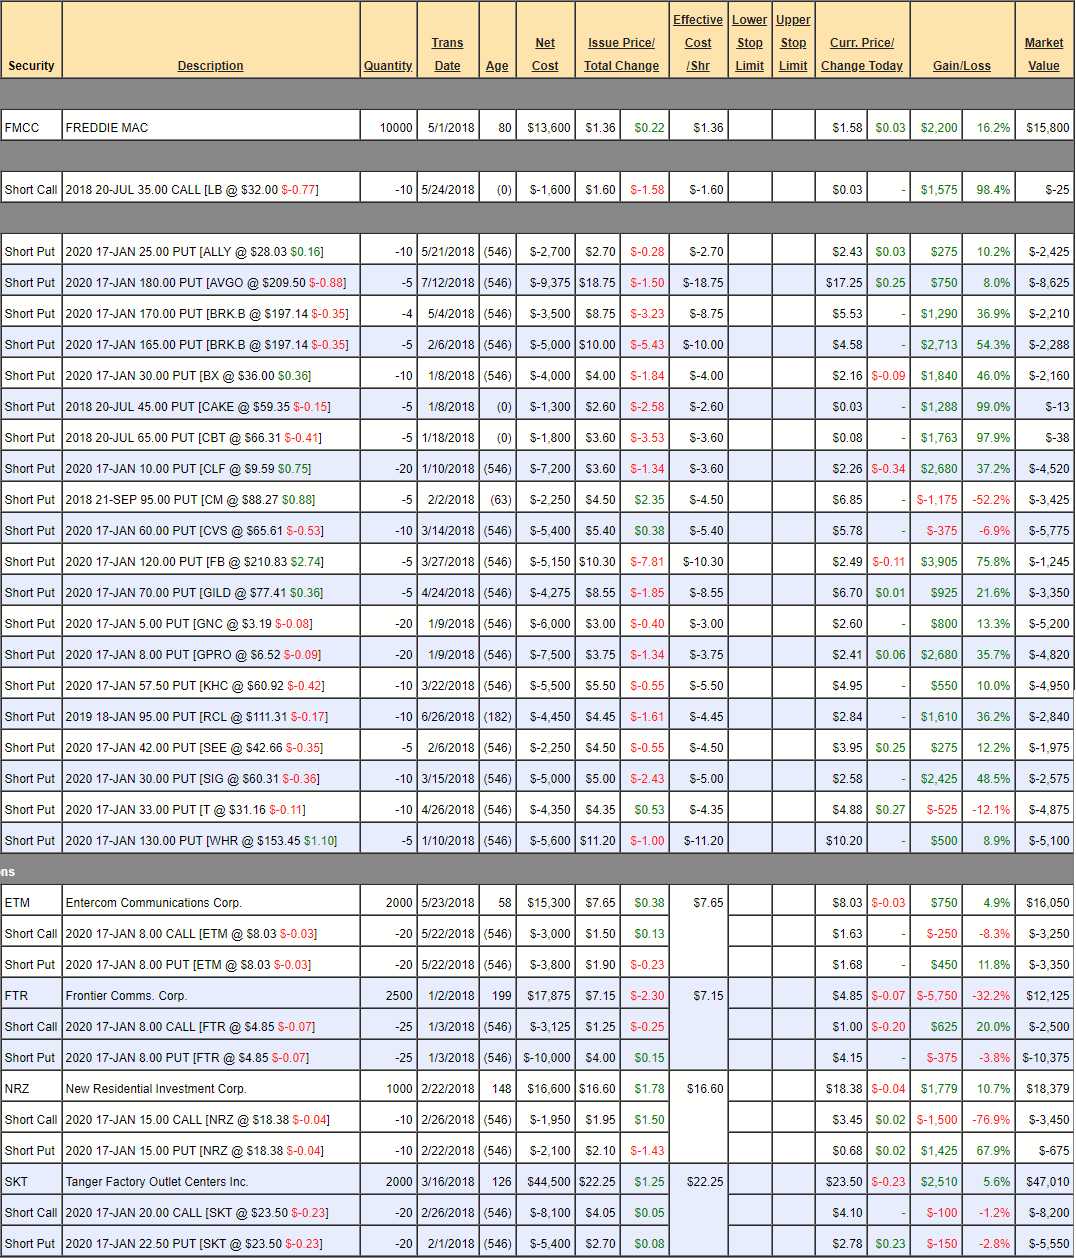Click the LB 35.00 call description
Screen dimensions: 1076x1258
pyautogui.click(x=192, y=190)
